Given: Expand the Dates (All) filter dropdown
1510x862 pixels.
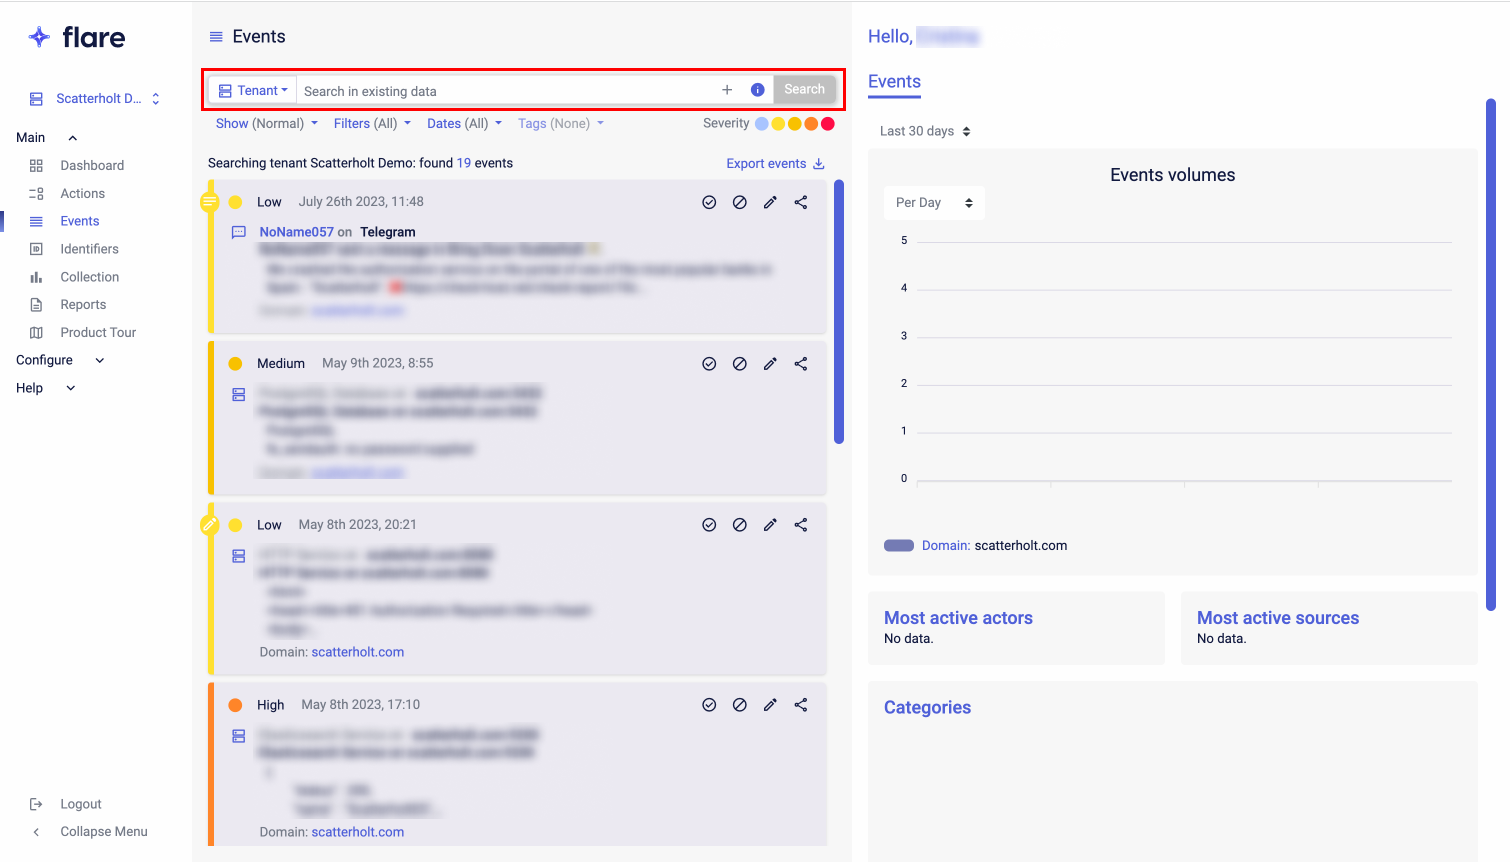Looking at the screenshot, I should 464,124.
